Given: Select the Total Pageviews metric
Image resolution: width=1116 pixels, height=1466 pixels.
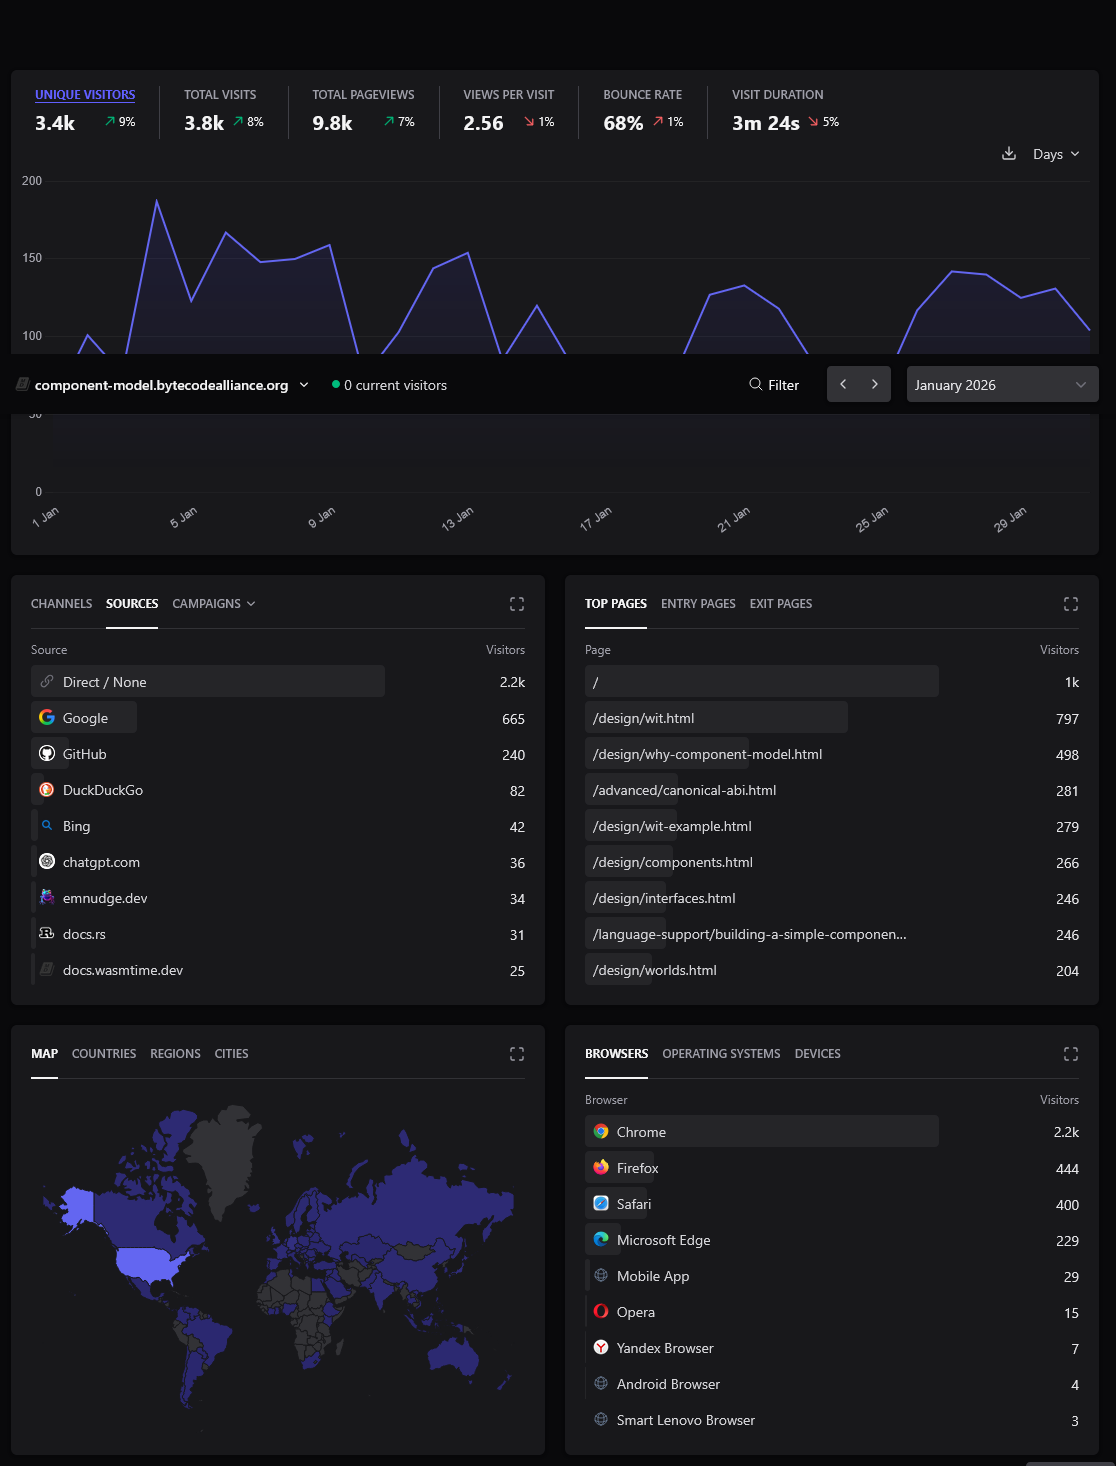Looking at the screenshot, I should [363, 95].
